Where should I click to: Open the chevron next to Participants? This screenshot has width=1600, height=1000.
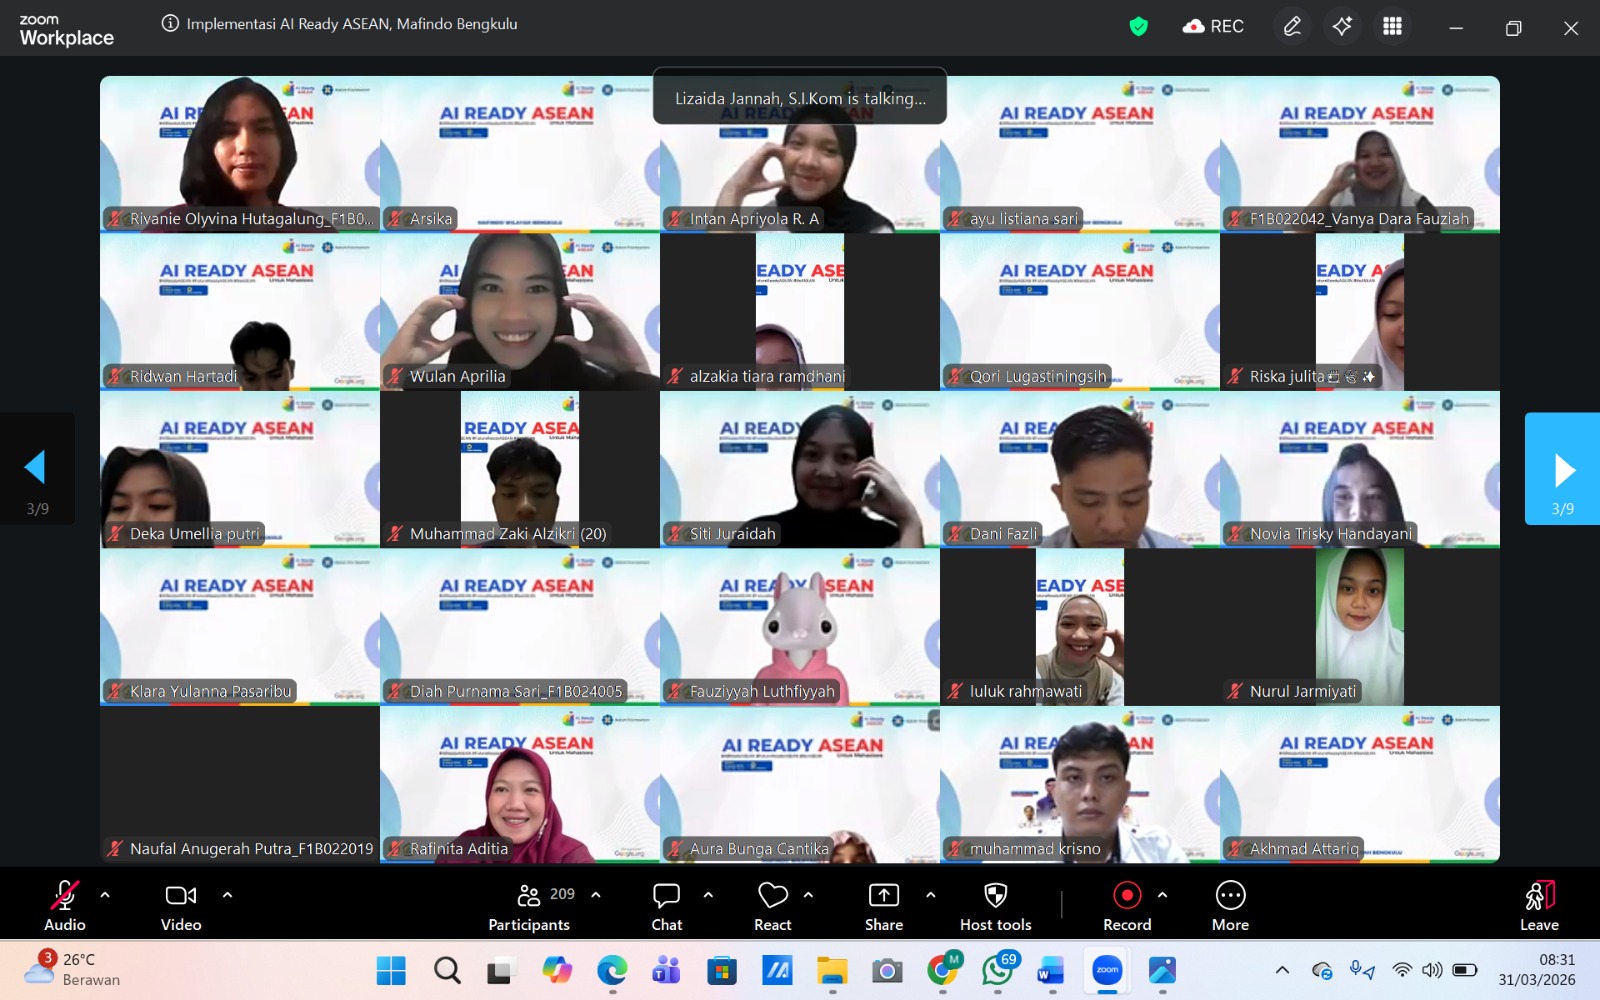(x=596, y=895)
